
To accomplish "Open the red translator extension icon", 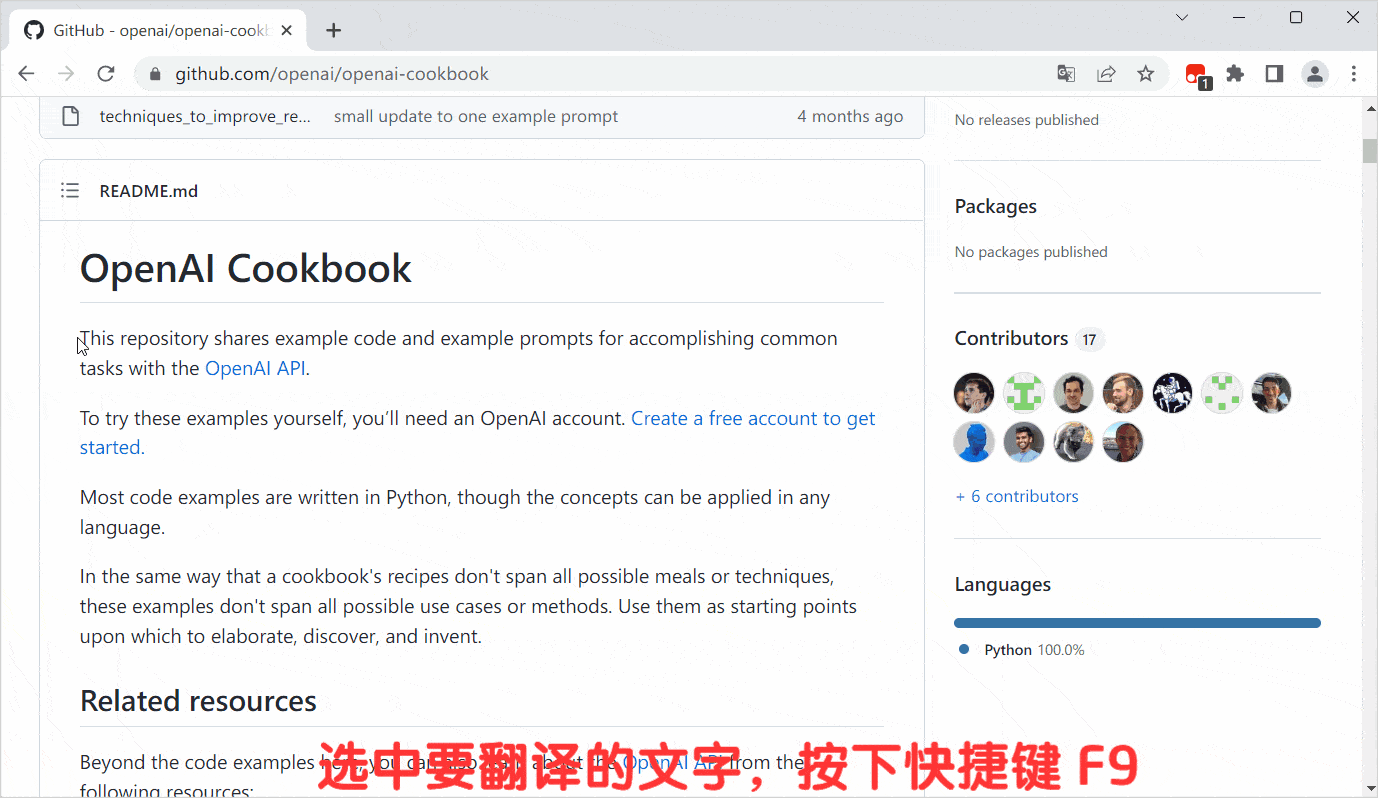I will [1197, 75].
